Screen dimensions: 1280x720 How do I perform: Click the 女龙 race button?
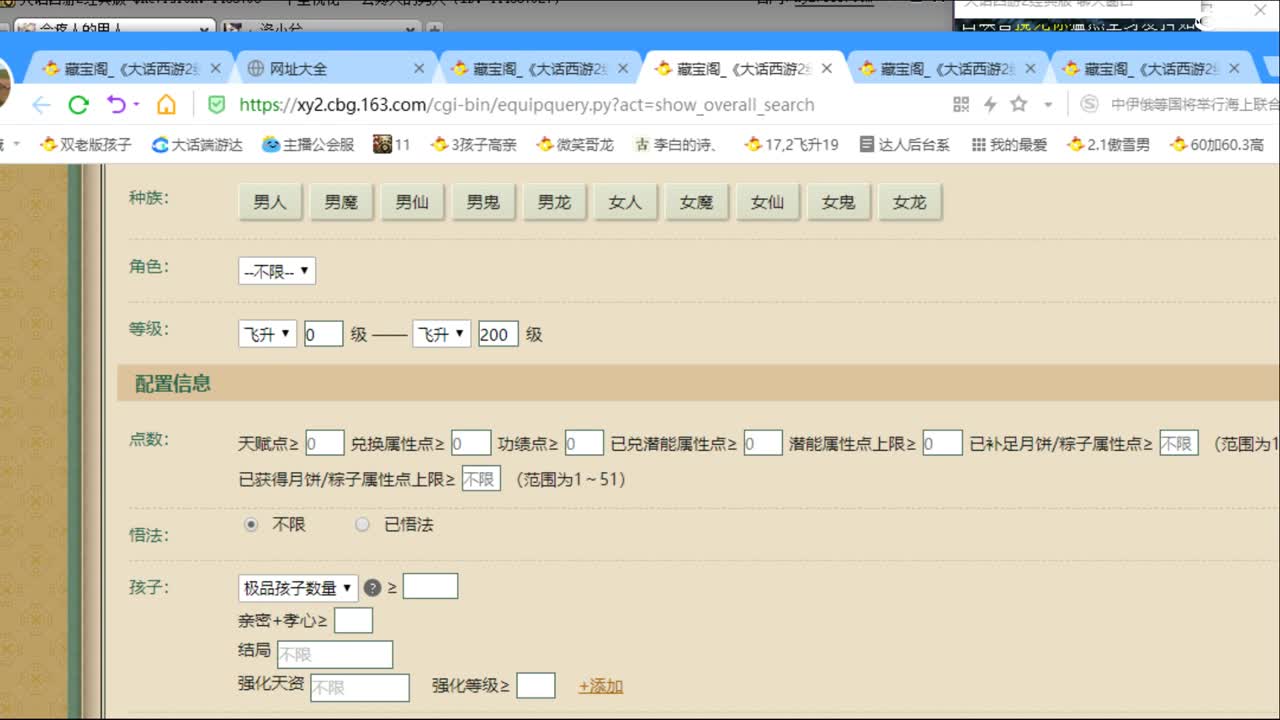click(x=910, y=201)
